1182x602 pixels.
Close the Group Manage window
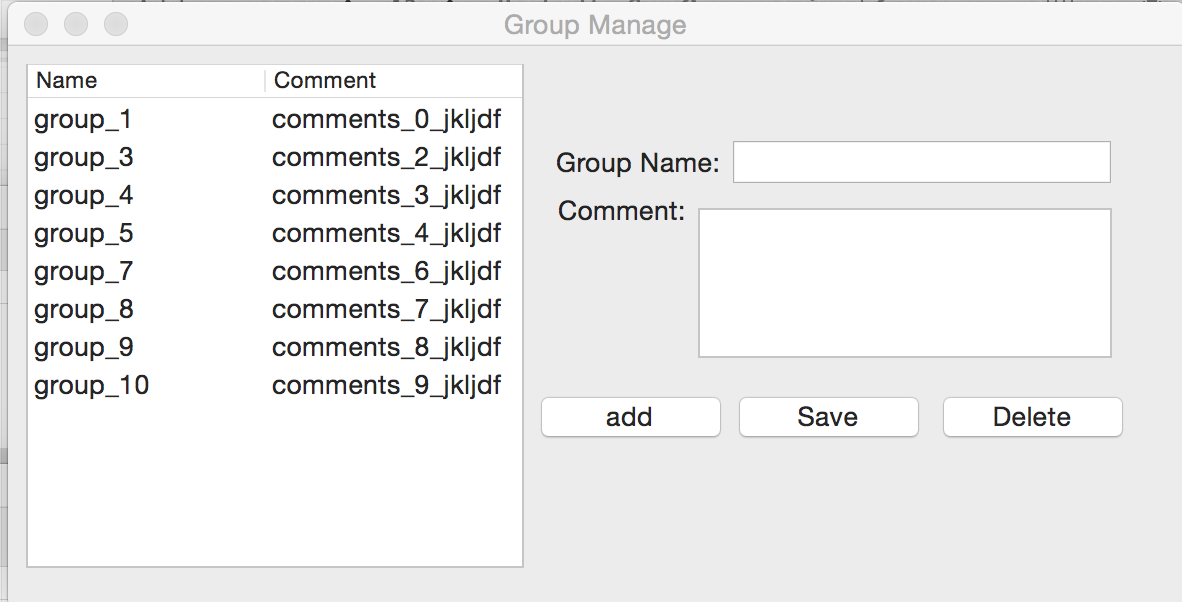coord(36,24)
